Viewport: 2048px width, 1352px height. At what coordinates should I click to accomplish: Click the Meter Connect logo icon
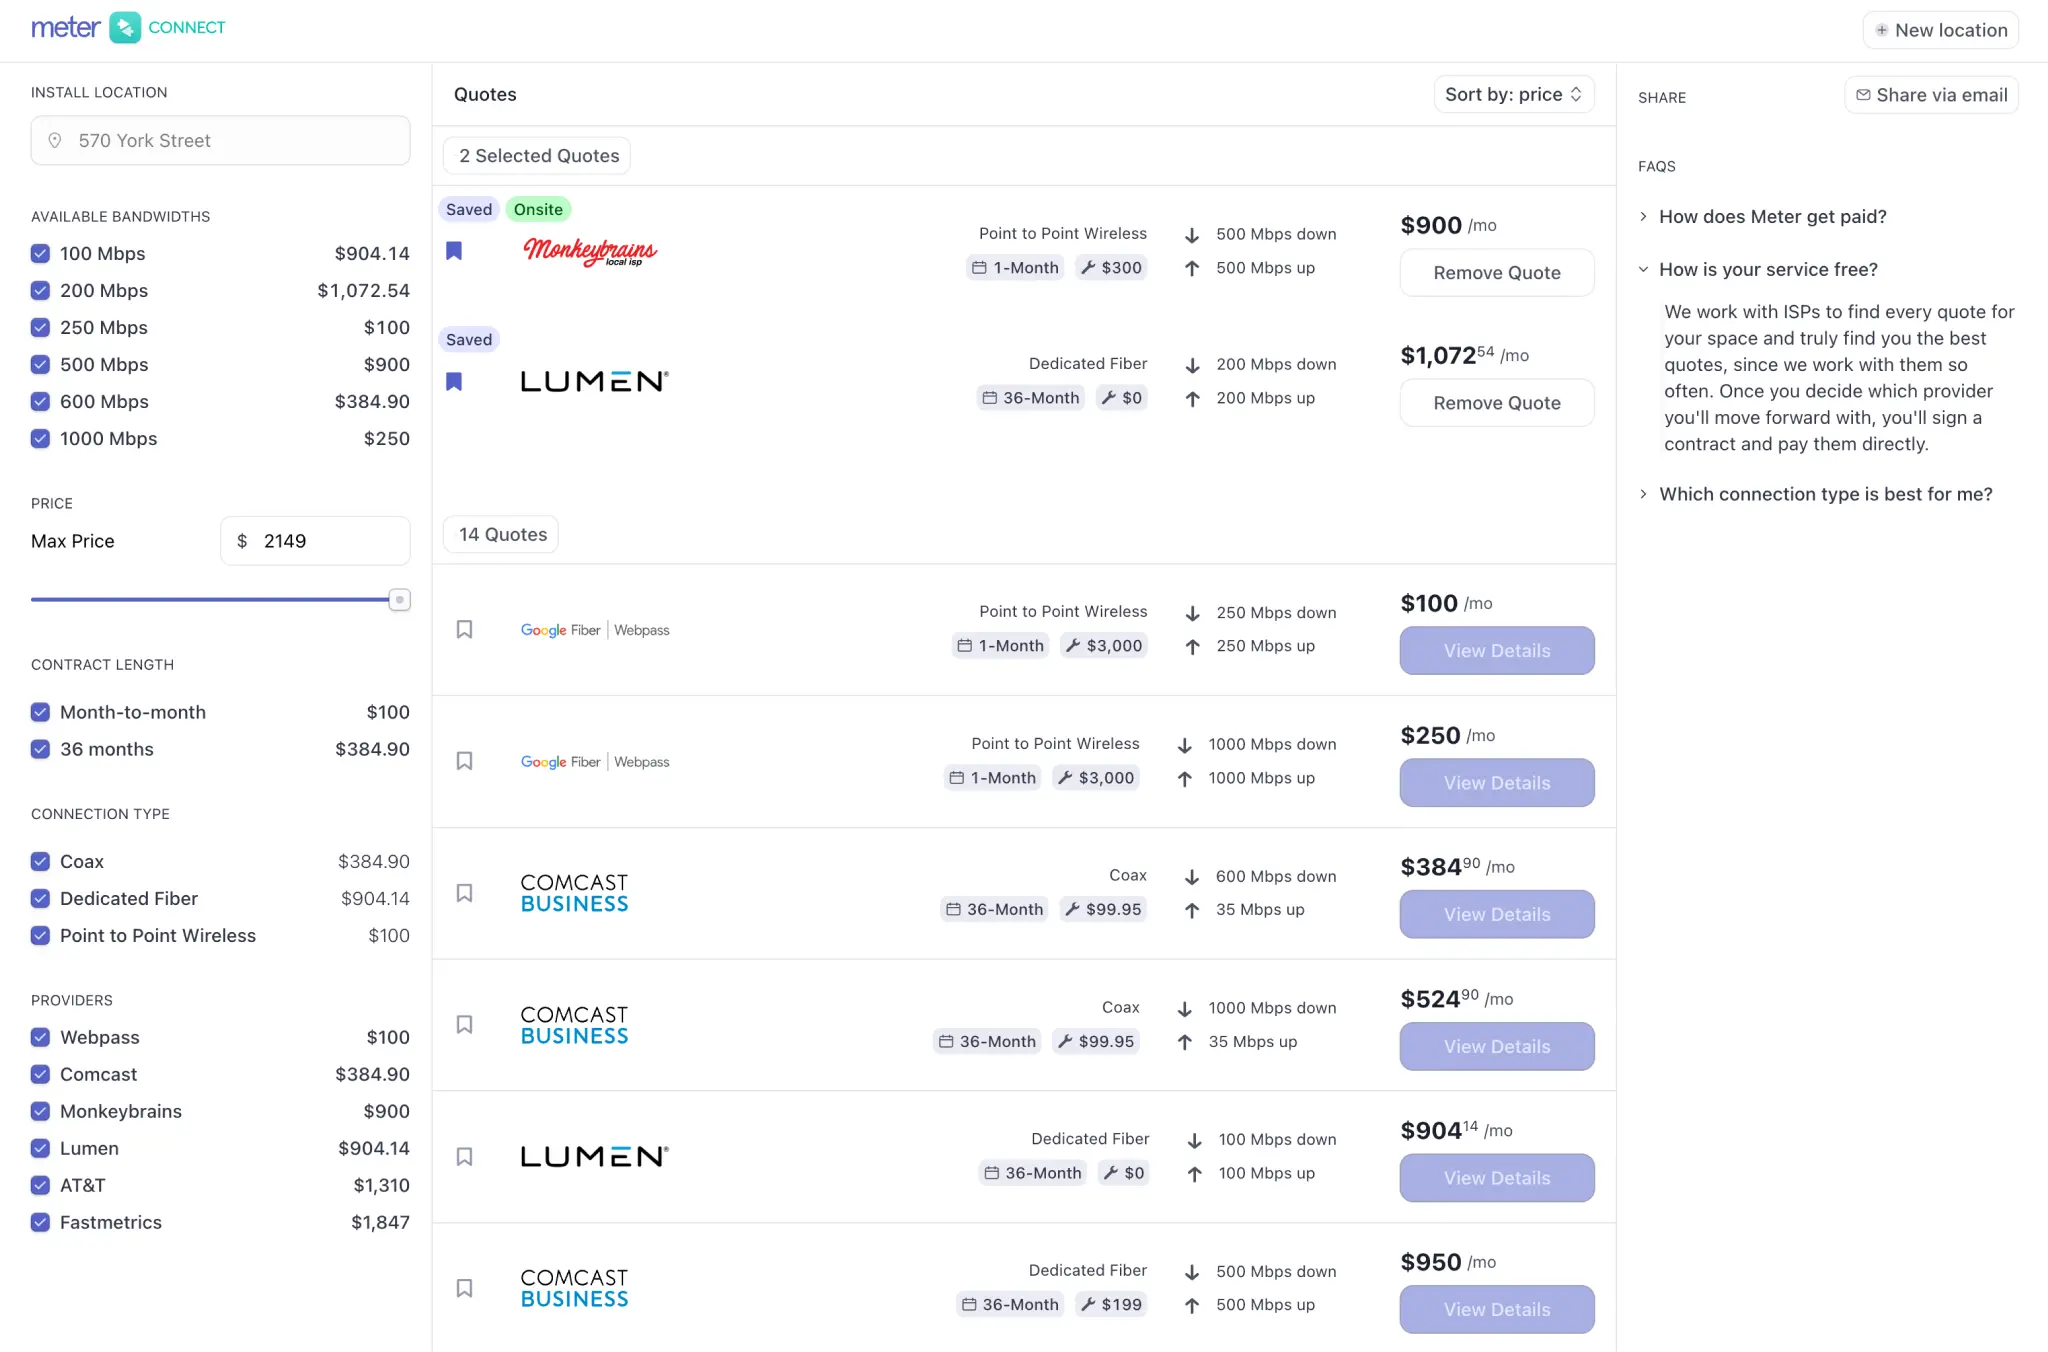click(125, 28)
